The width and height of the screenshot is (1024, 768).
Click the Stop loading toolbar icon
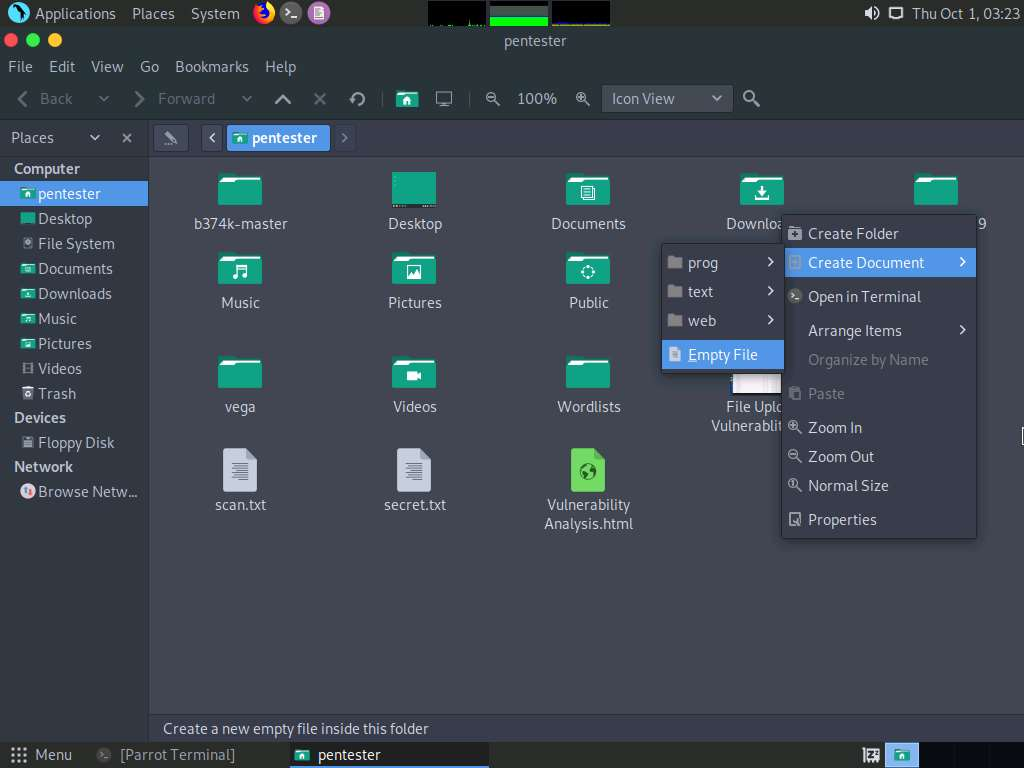click(320, 99)
